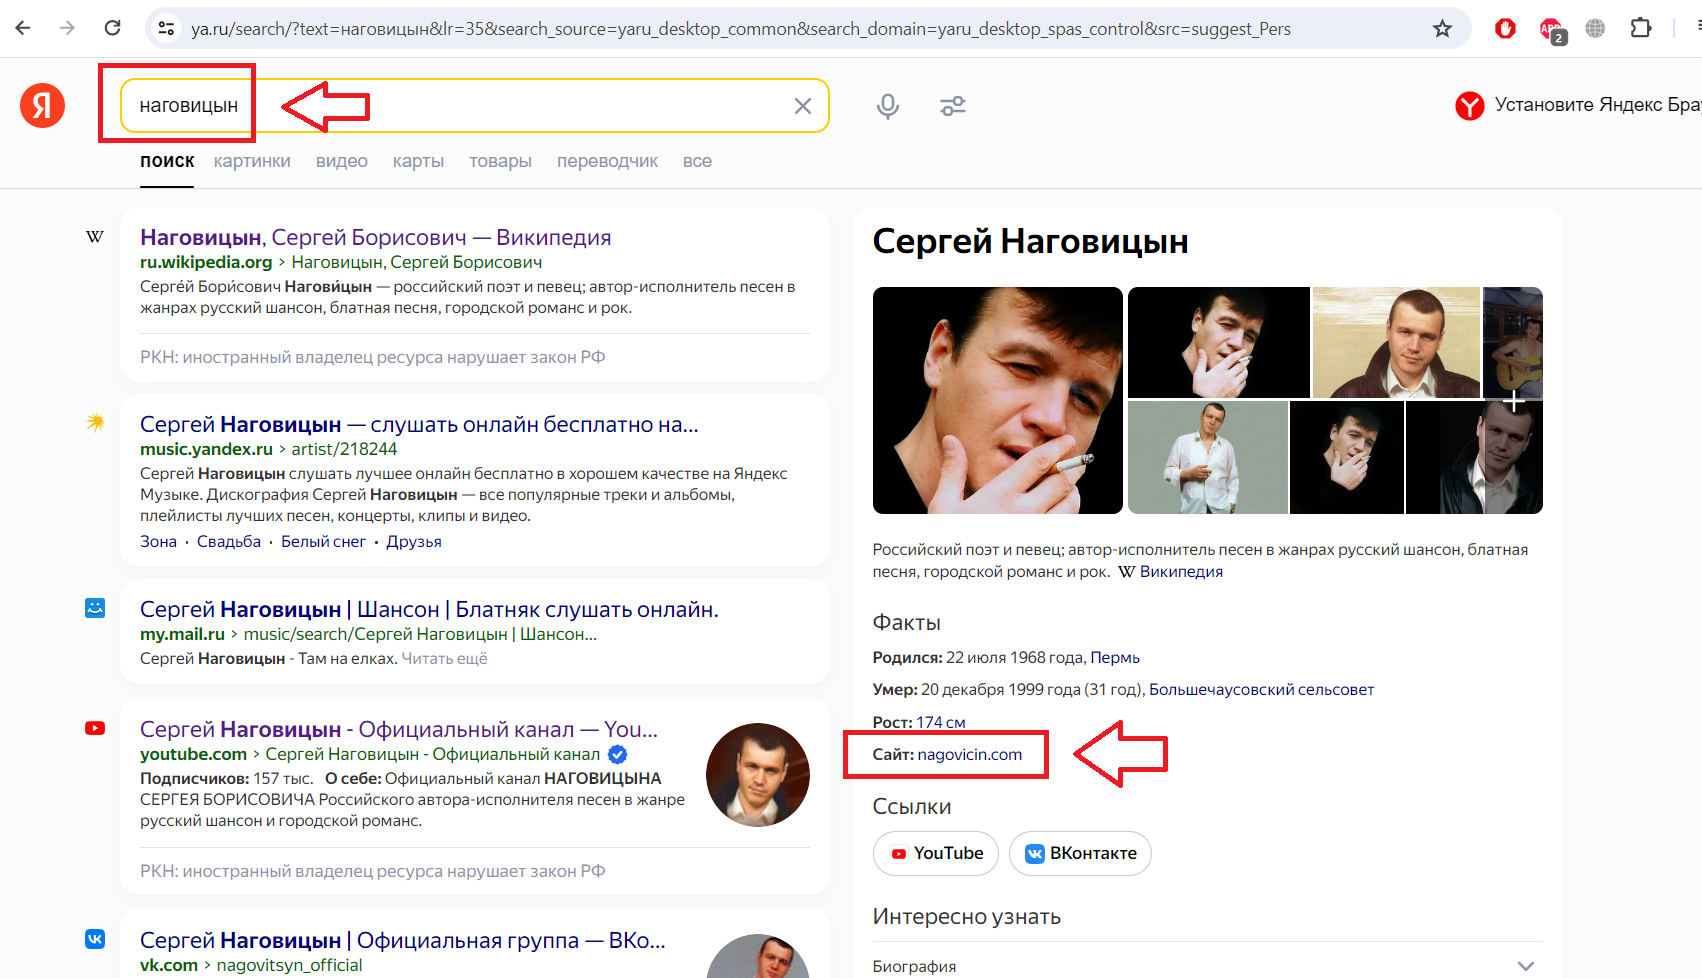Screen dimensions: 1702x978
Task: Go to Yandex home via red Я logo
Action: (42, 105)
